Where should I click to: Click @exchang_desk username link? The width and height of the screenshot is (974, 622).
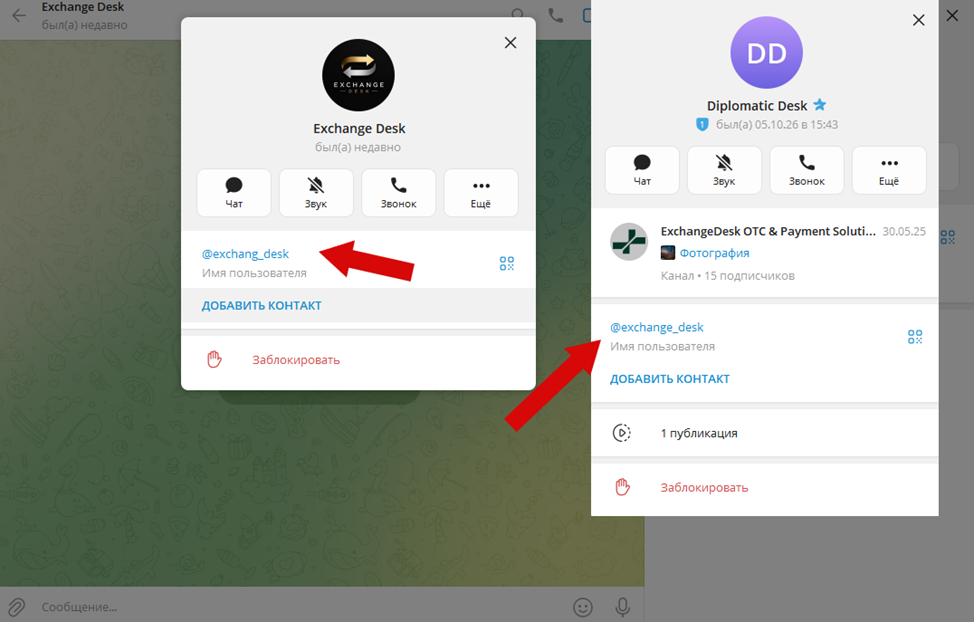tap(245, 254)
